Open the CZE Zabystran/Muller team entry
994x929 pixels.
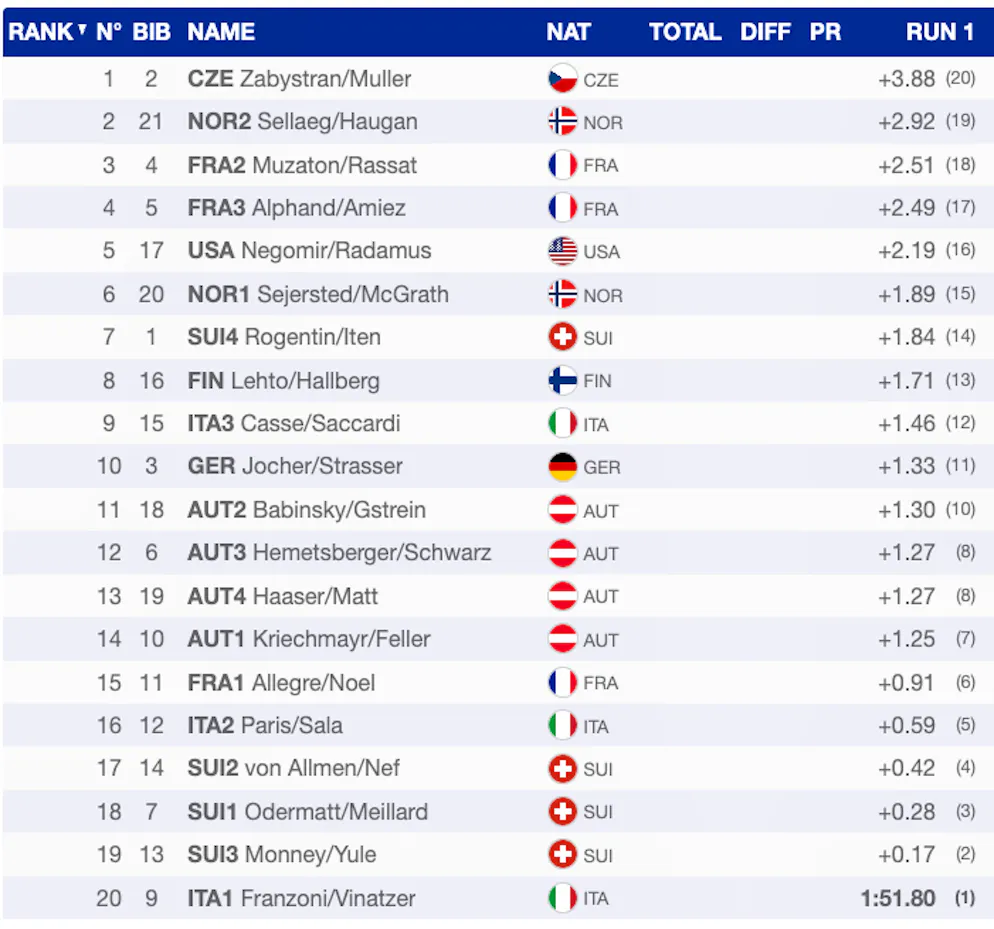pyautogui.click(x=299, y=79)
